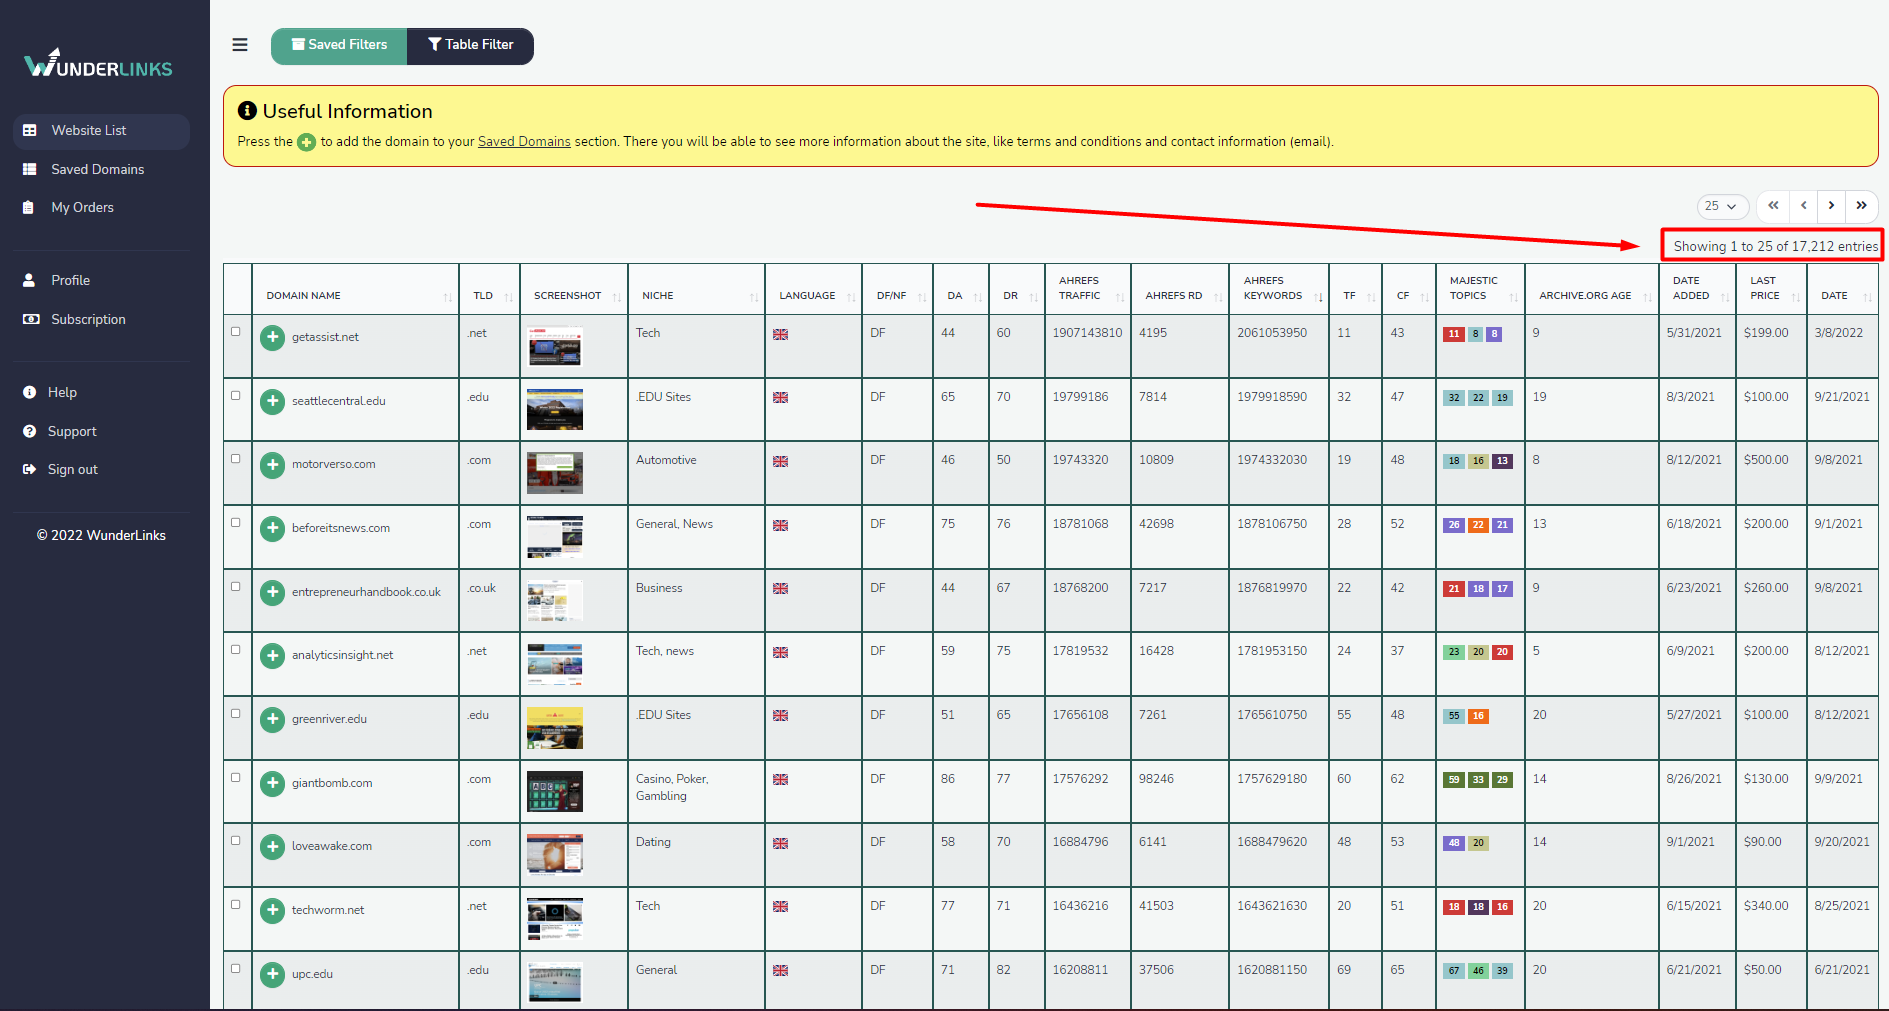Jump to last page of results

[x=1861, y=206]
